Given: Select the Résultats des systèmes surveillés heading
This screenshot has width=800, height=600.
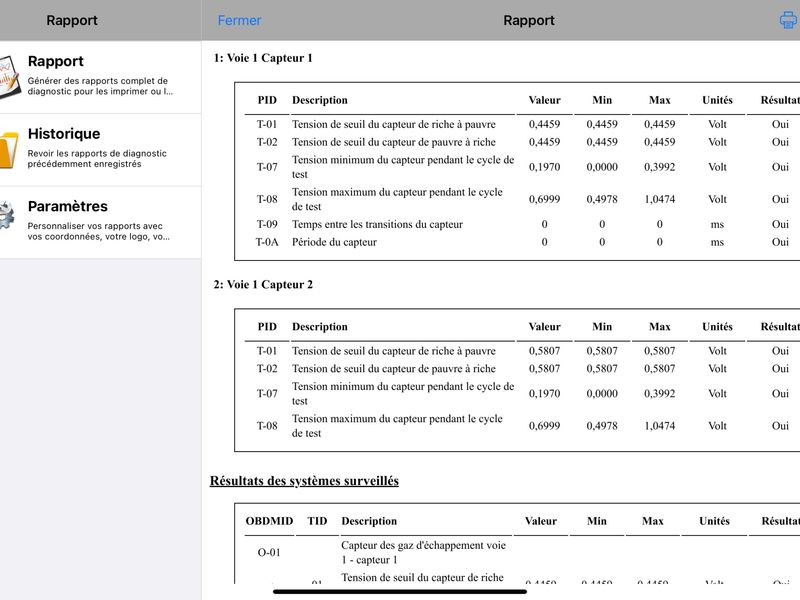Looking at the screenshot, I should [304, 481].
